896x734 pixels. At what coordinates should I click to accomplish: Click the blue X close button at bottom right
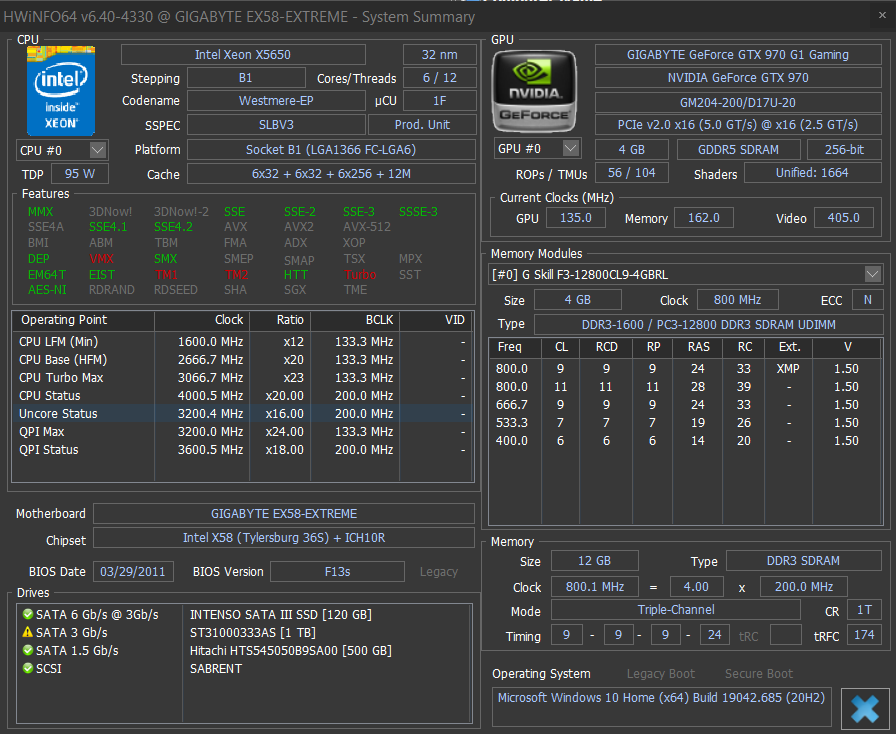(865, 709)
